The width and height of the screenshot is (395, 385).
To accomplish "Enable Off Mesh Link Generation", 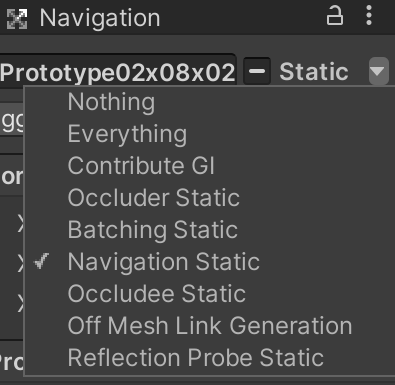I will coord(210,326).
